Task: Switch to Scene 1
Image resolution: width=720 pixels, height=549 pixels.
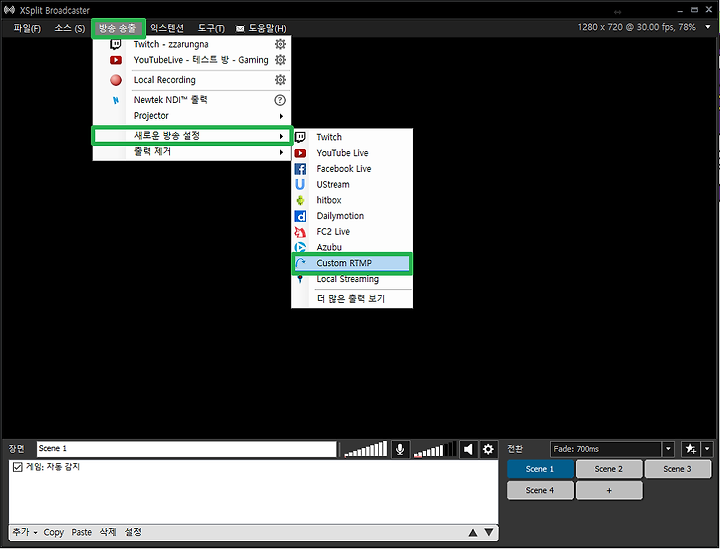Action: point(540,469)
